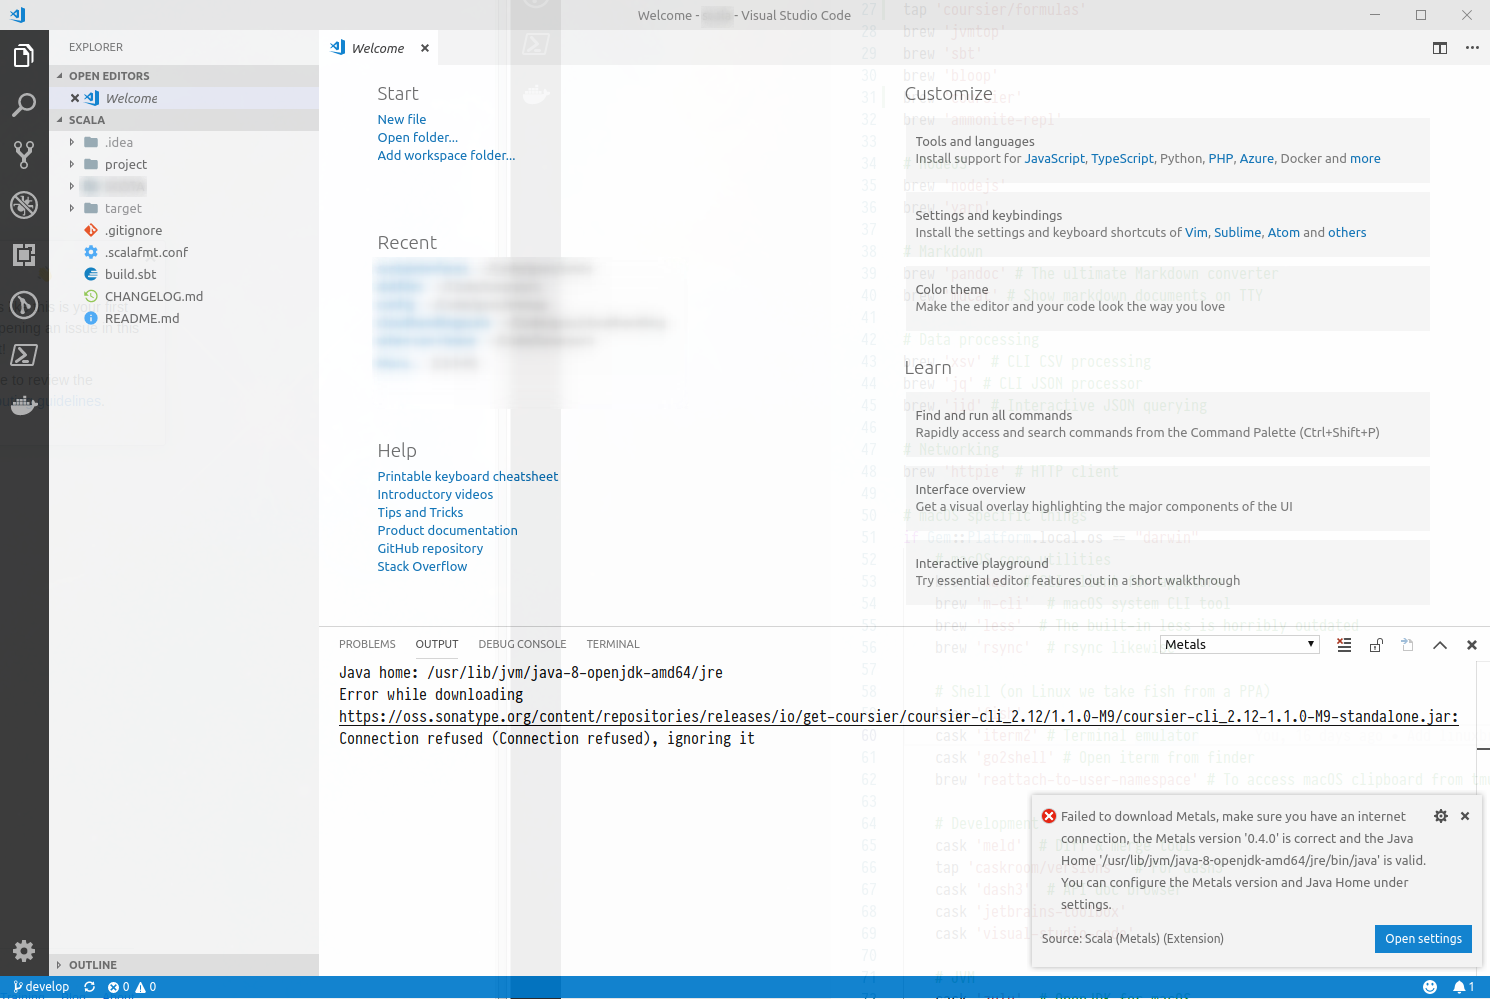Open the Debug view icon
Image resolution: width=1490 pixels, height=999 pixels.
point(24,205)
